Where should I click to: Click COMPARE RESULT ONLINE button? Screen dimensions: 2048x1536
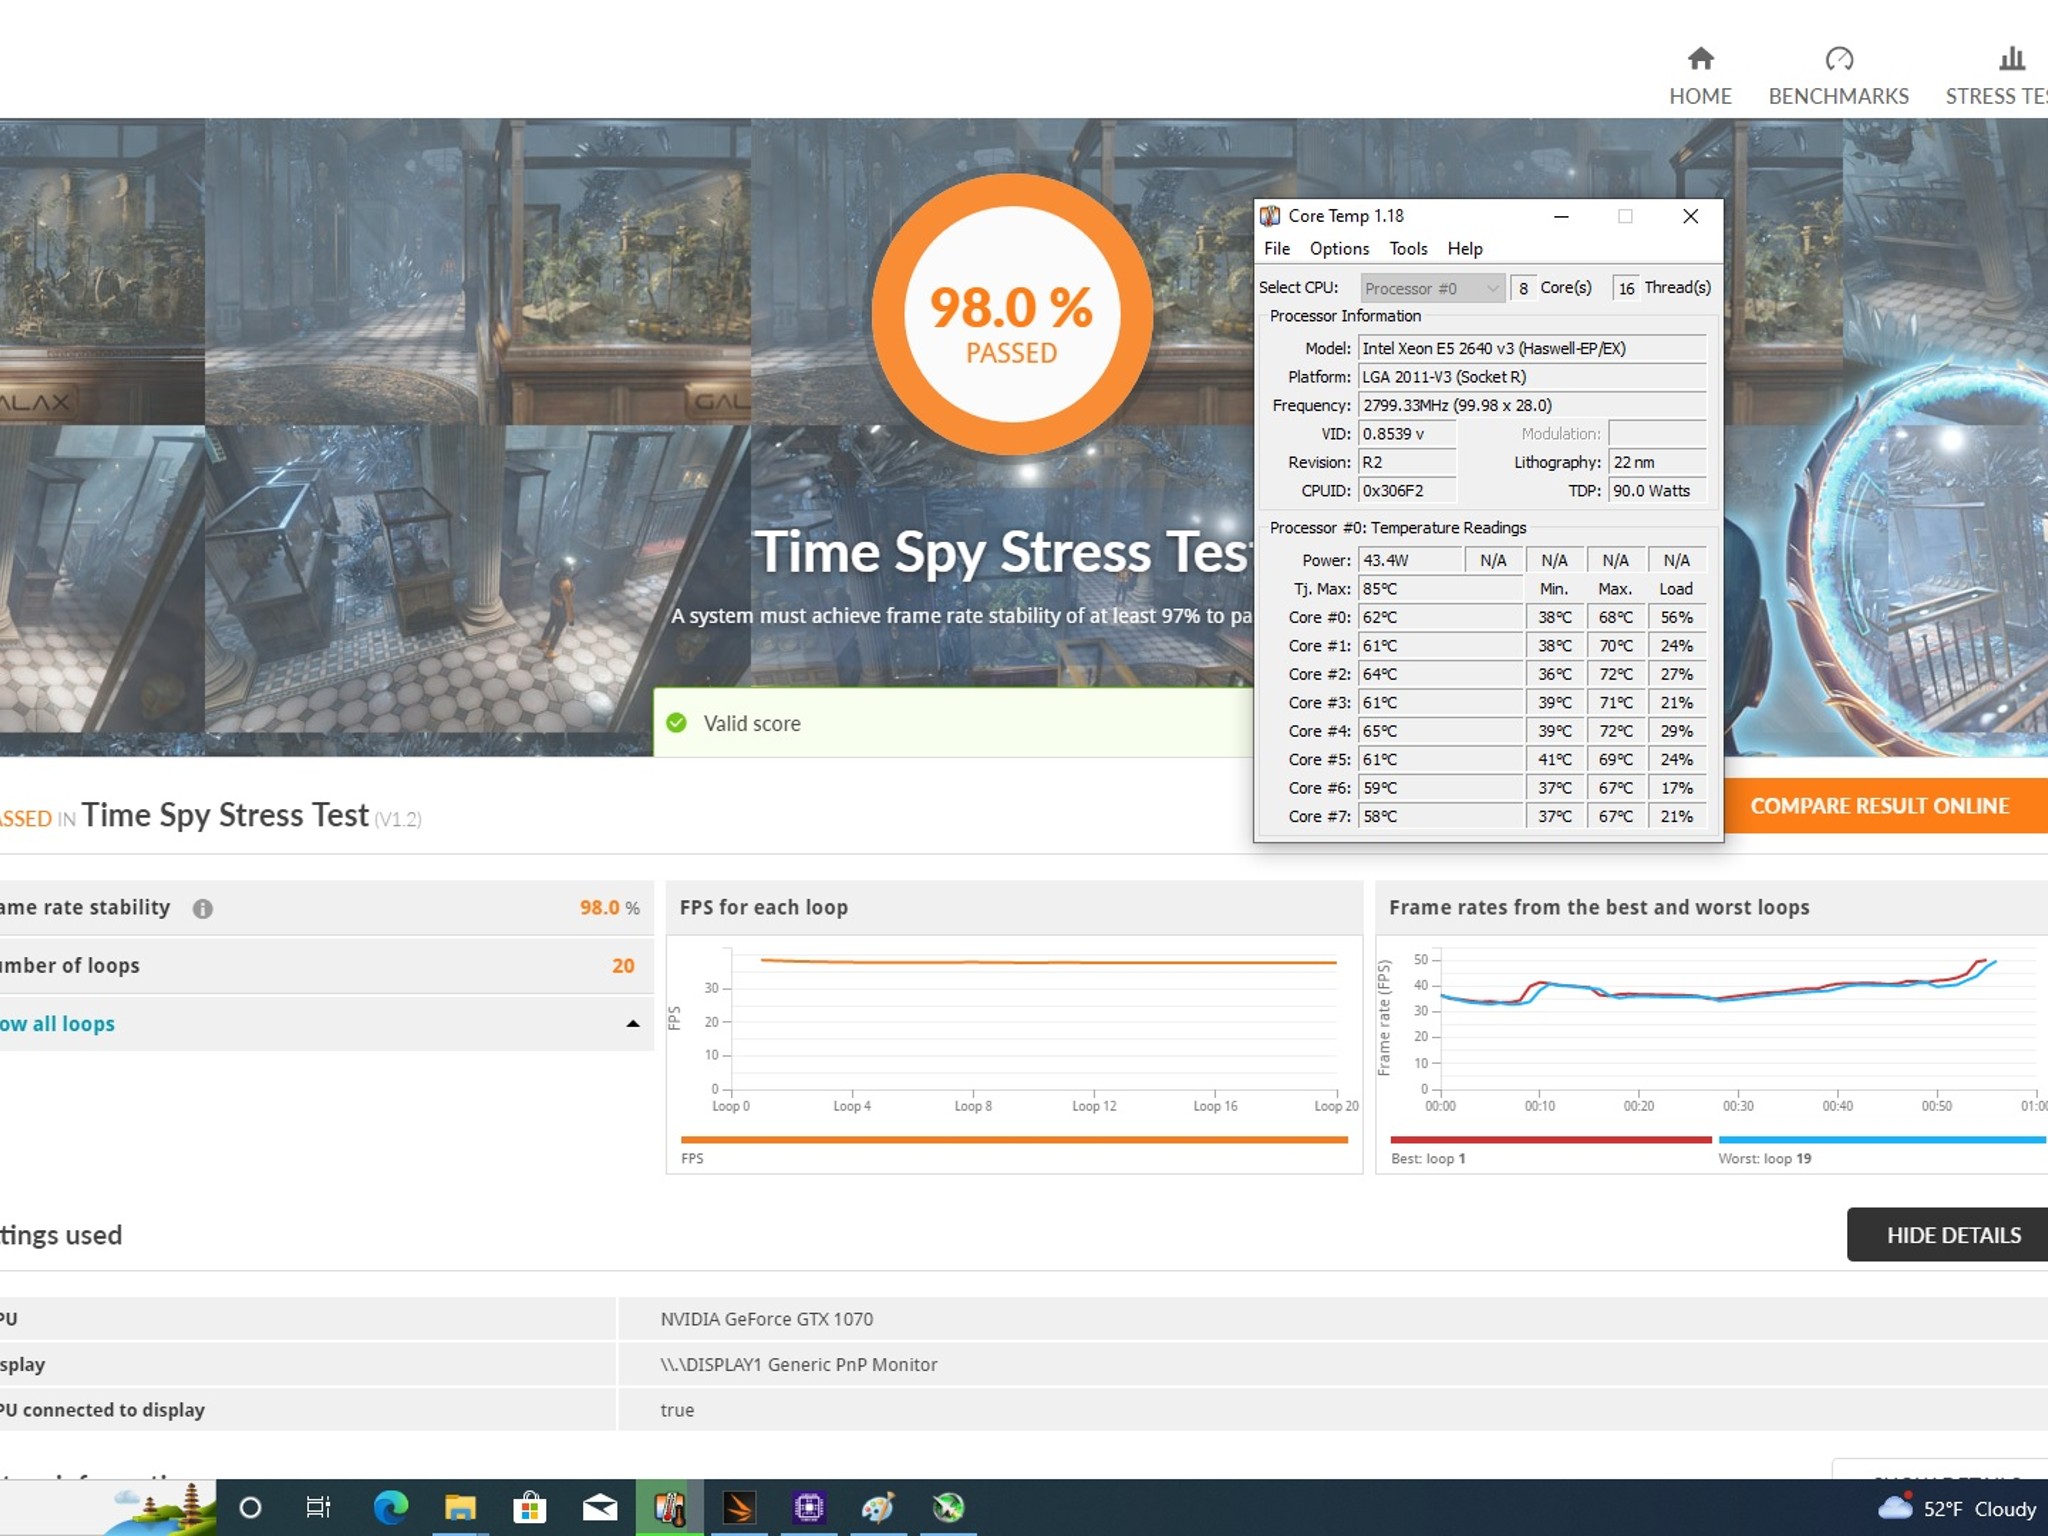coord(1884,806)
